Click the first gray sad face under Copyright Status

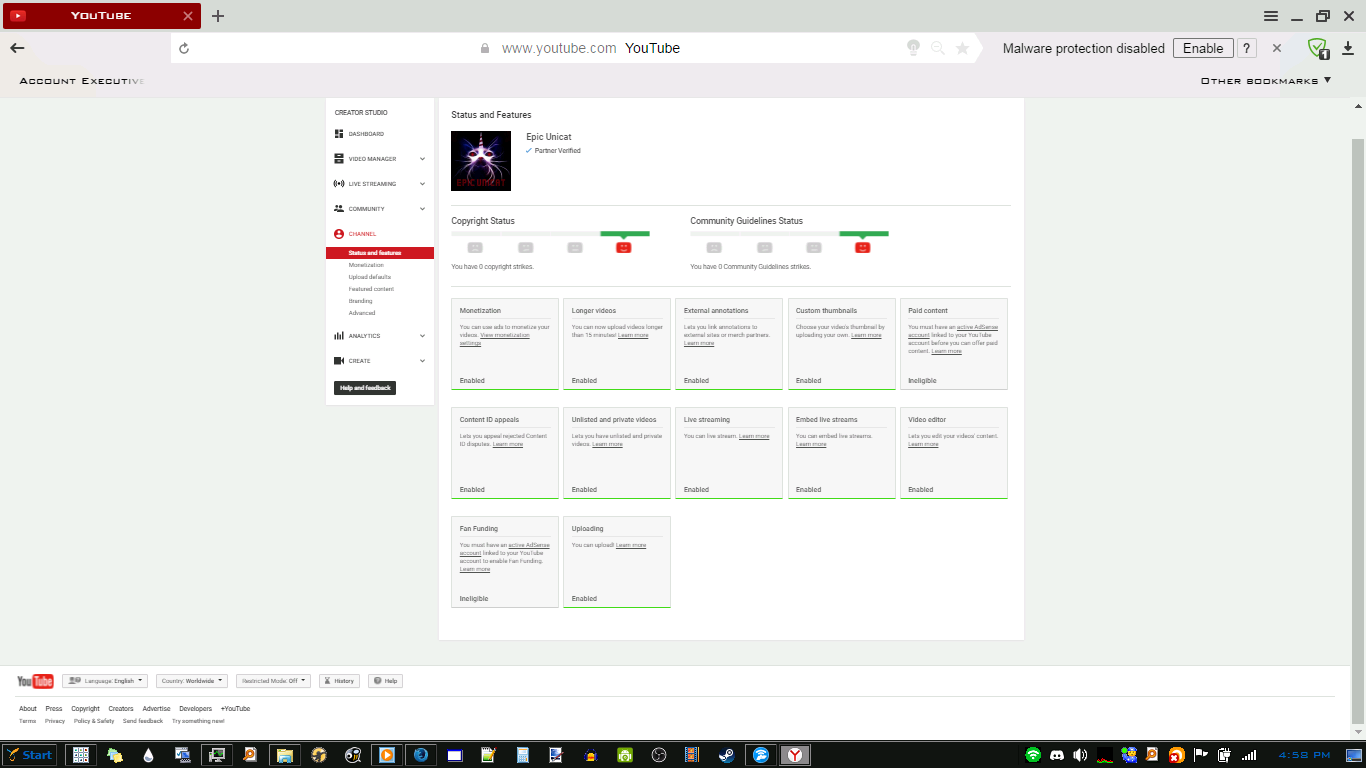pyautogui.click(x=475, y=248)
